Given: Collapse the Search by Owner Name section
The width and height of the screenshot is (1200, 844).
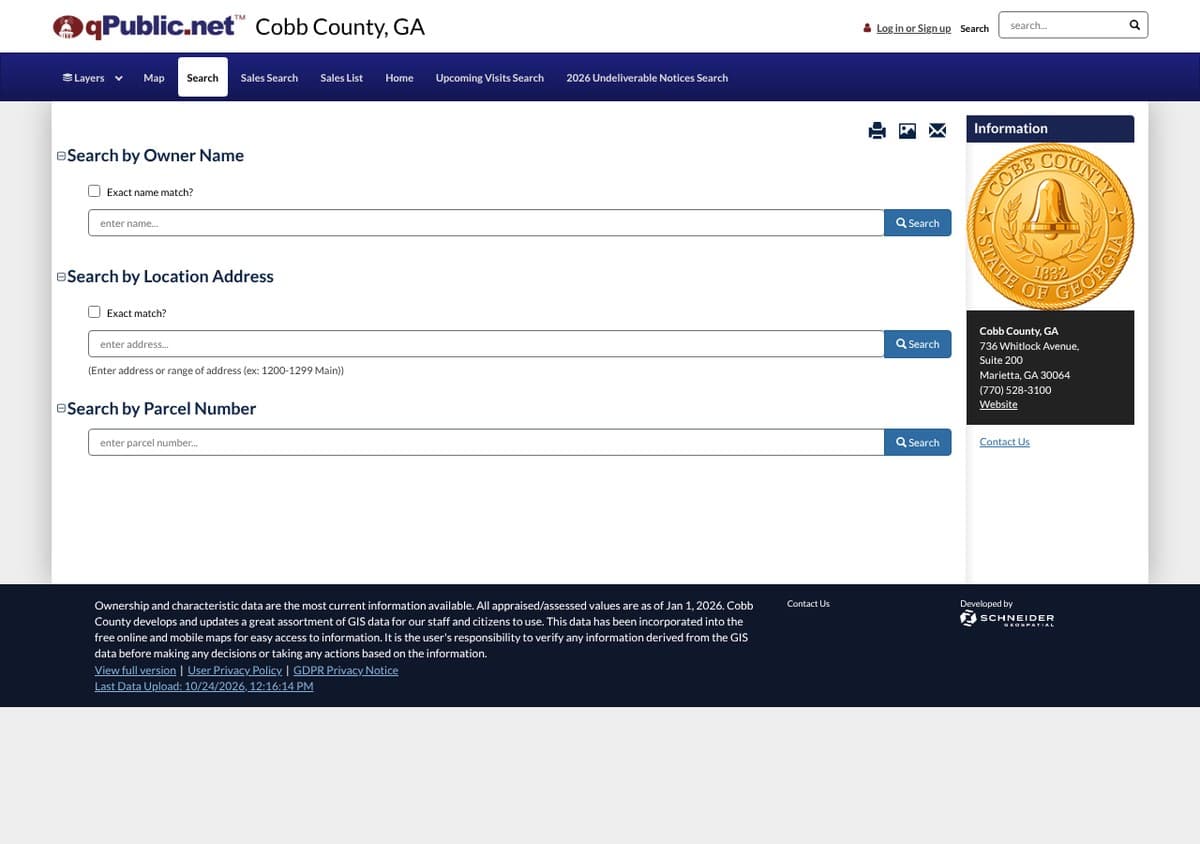Looking at the screenshot, I should pos(61,156).
